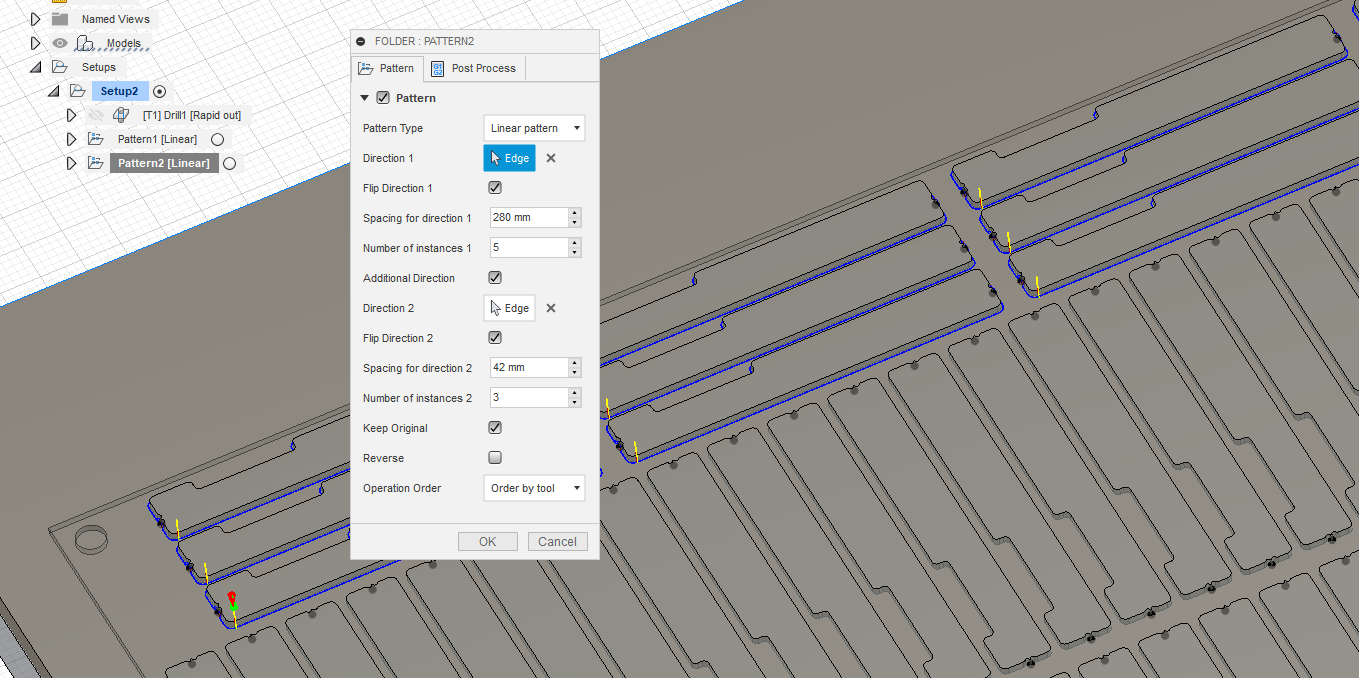
Task: Click the Pattern2 pattern folder icon
Action: click(x=96, y=163)
